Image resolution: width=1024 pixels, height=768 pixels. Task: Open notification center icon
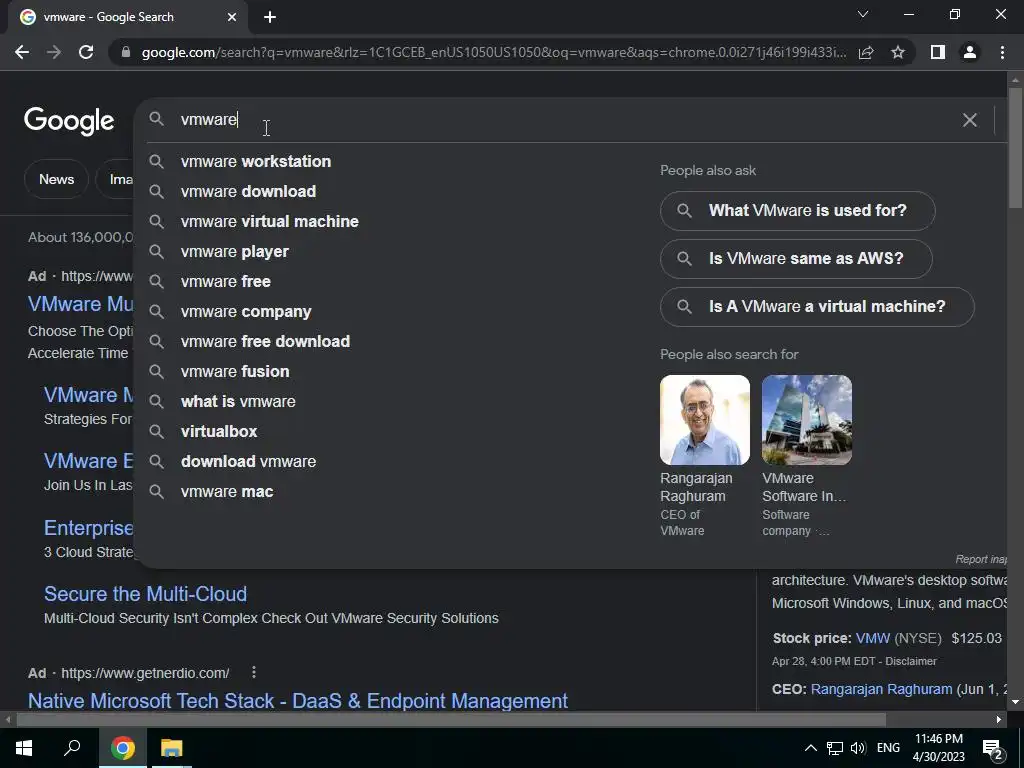point(993,749)
